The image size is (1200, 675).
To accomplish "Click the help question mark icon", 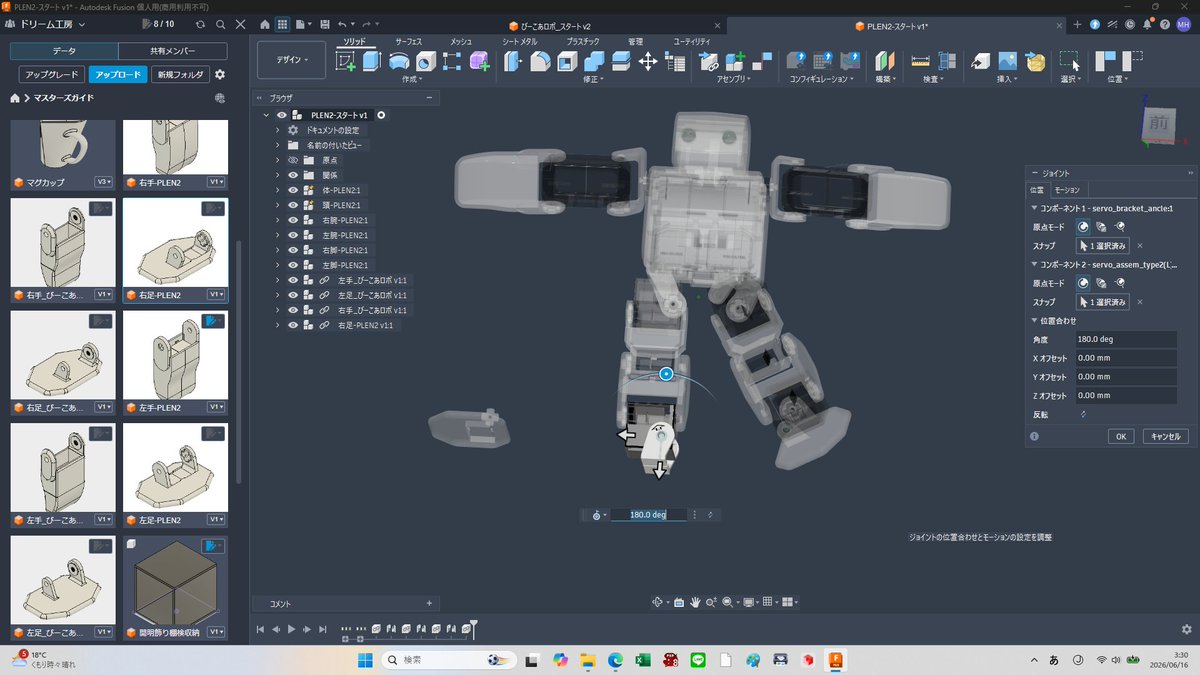I will 1165,24.
